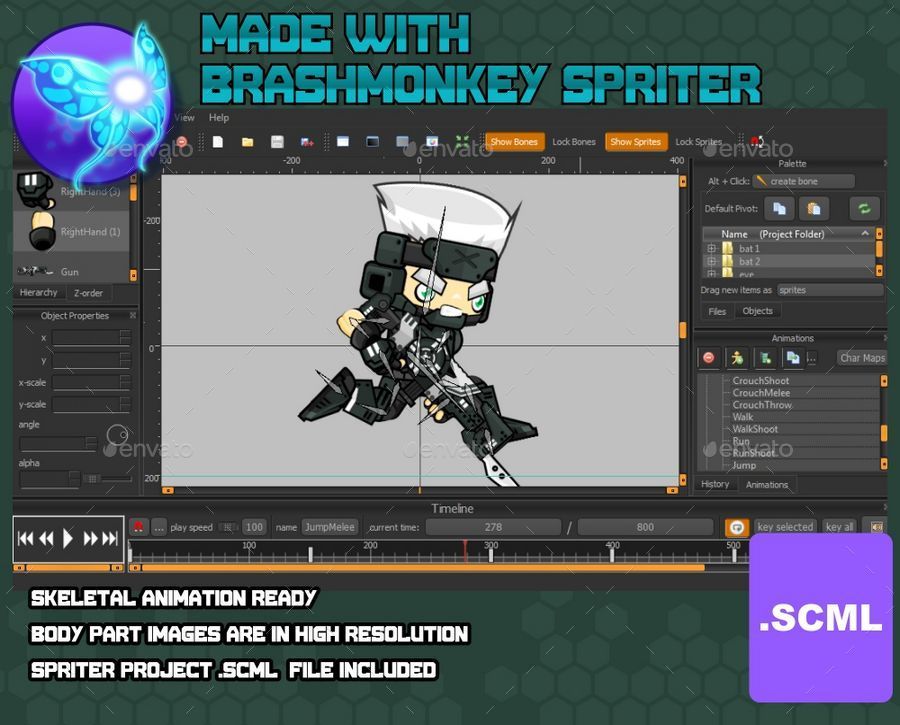Create a new project with the document icon
Viewport: 900px width, 725px height.
pos(217,142)
